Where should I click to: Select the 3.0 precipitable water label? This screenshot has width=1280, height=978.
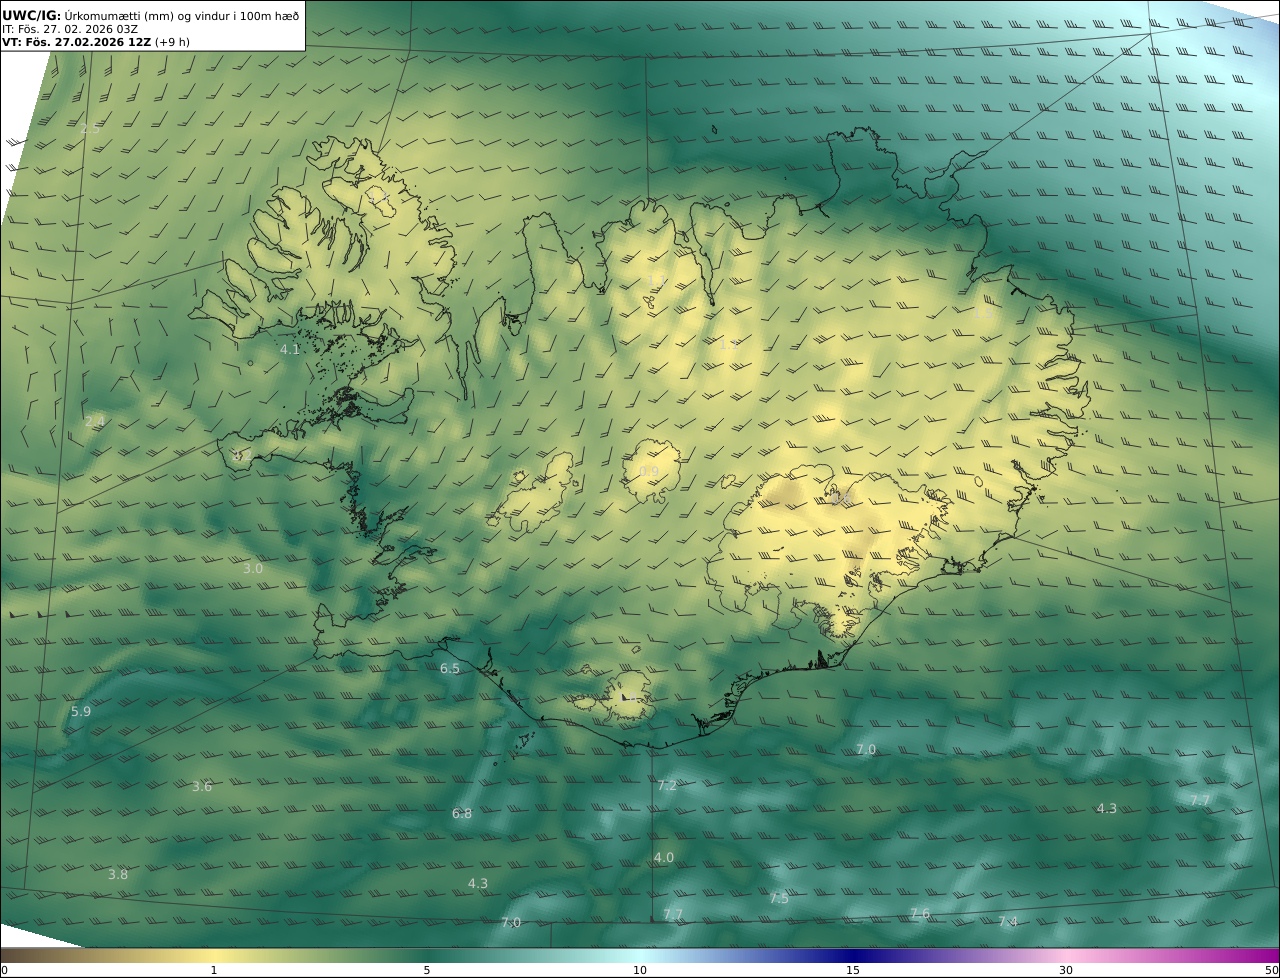pos(253,568)
